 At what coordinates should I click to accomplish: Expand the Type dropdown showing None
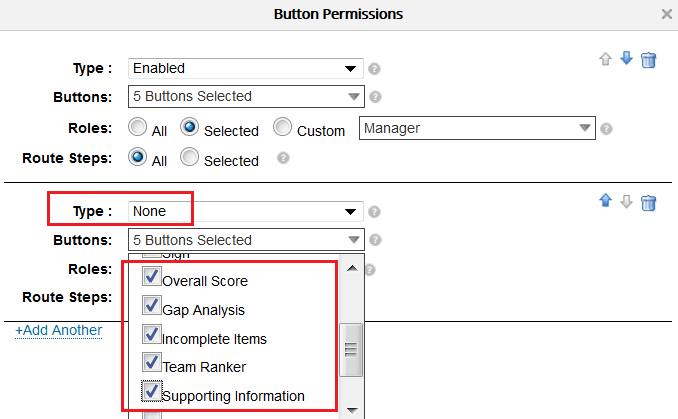coord(245,212)
